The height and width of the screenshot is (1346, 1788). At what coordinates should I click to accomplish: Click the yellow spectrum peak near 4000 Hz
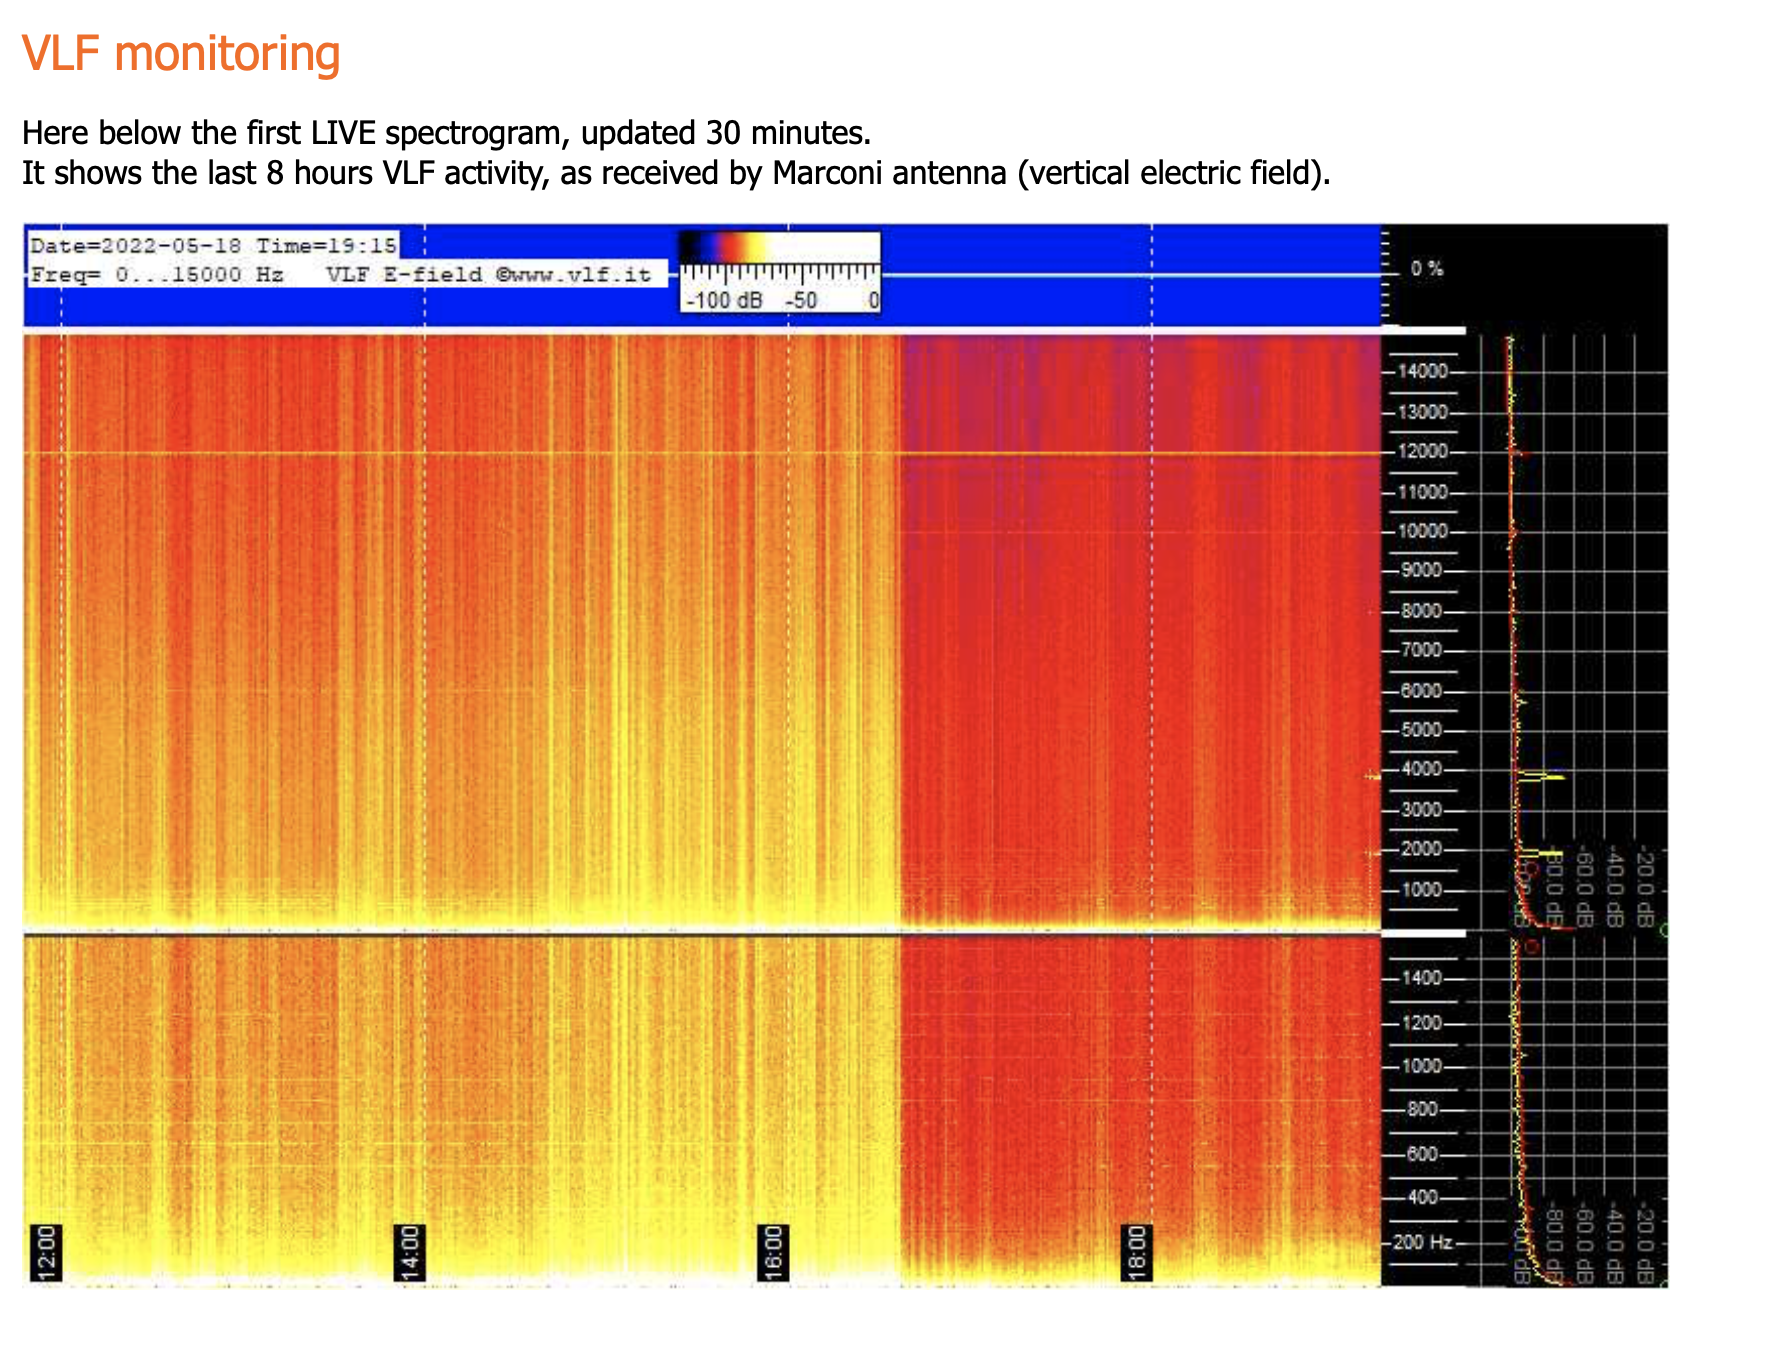(x=1541, y=777)
